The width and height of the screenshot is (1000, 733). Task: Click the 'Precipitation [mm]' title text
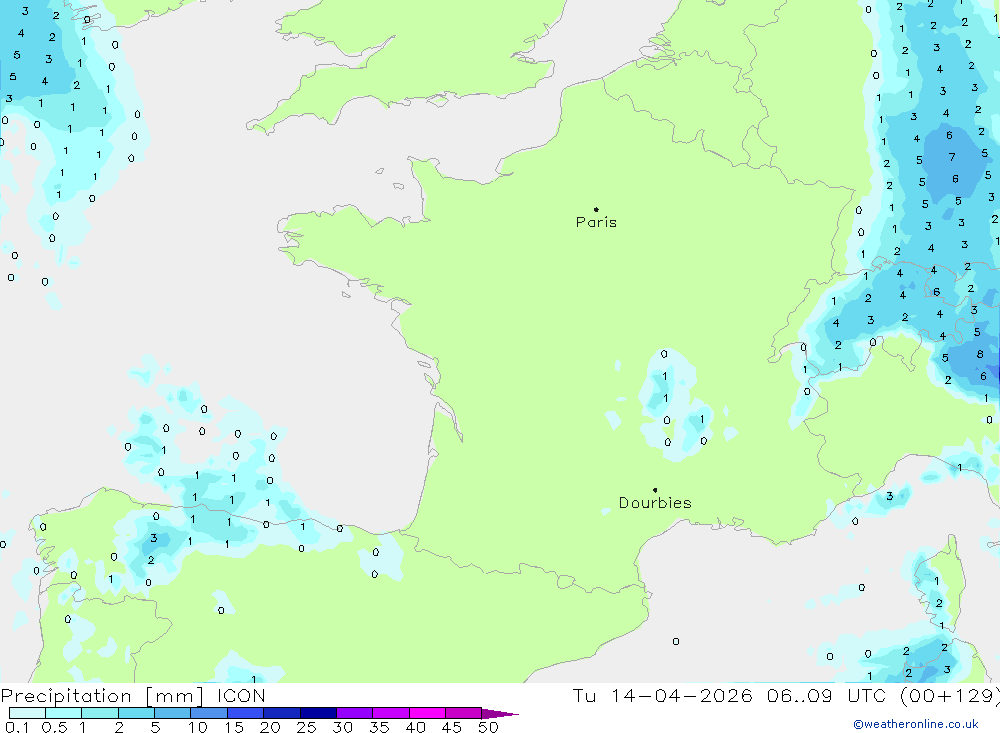(x=102, y=696)
